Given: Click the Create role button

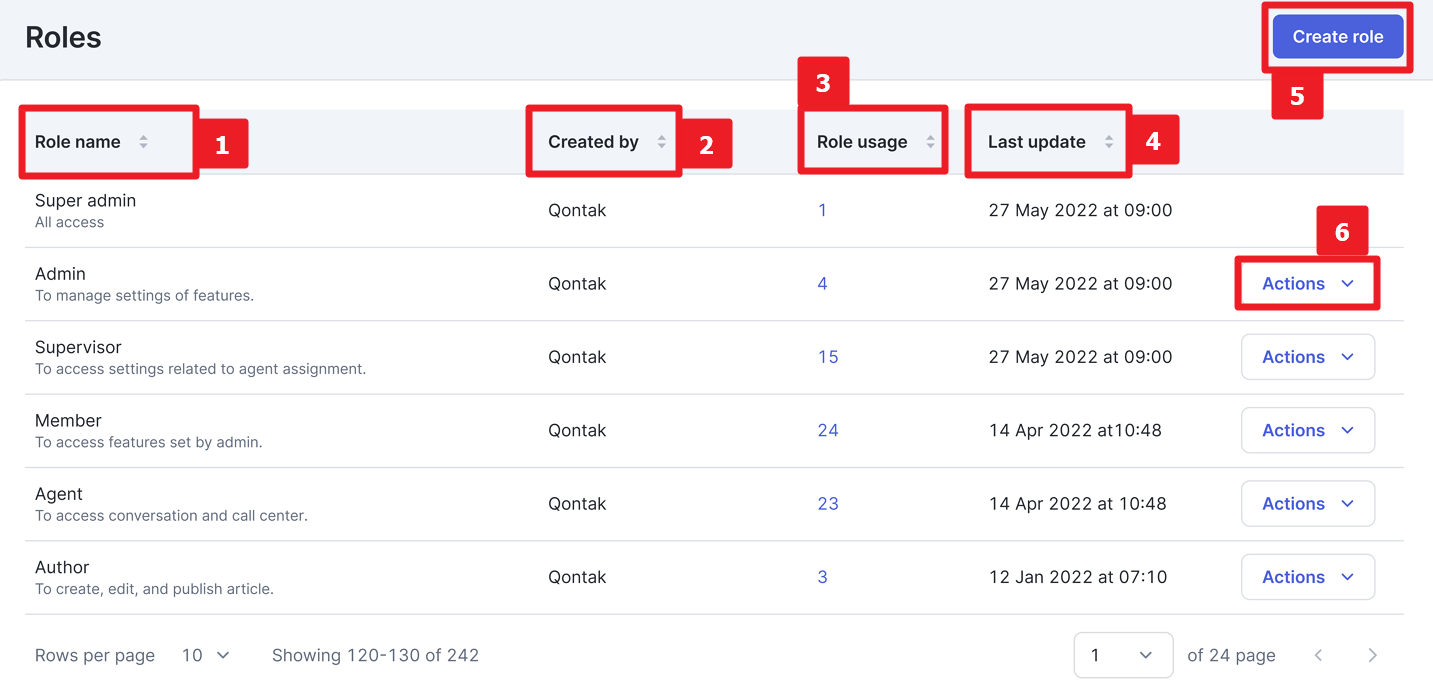Looking at the screenshot, I should pos(1337,37).
